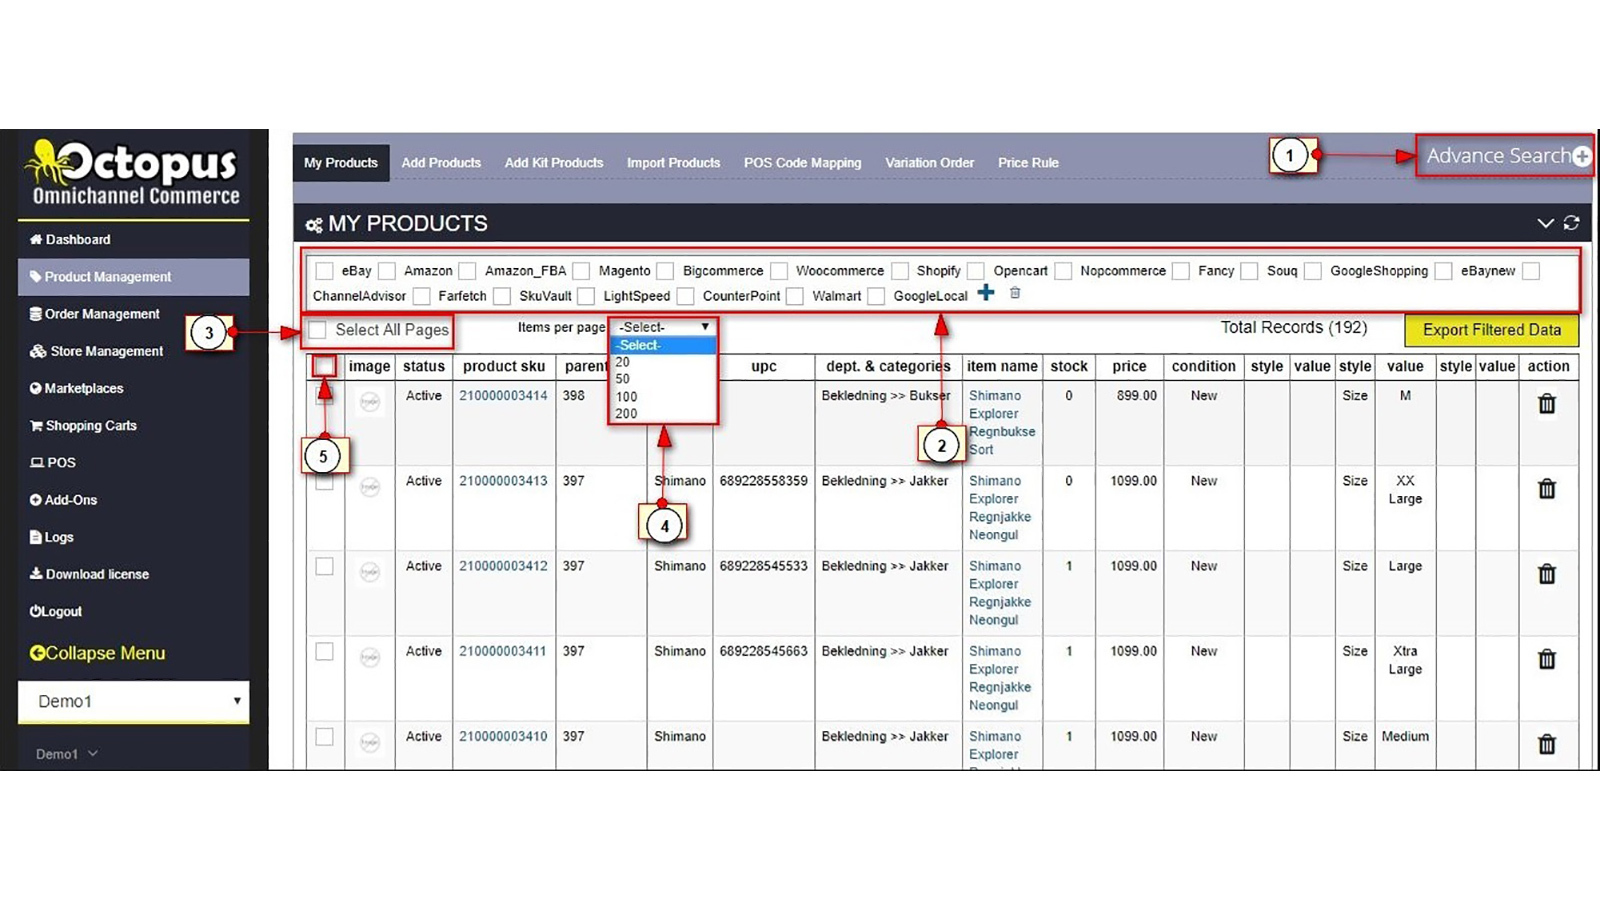Switch to the Add Products tab
This screenshot has width=1600, height=900.
point(441,163)
